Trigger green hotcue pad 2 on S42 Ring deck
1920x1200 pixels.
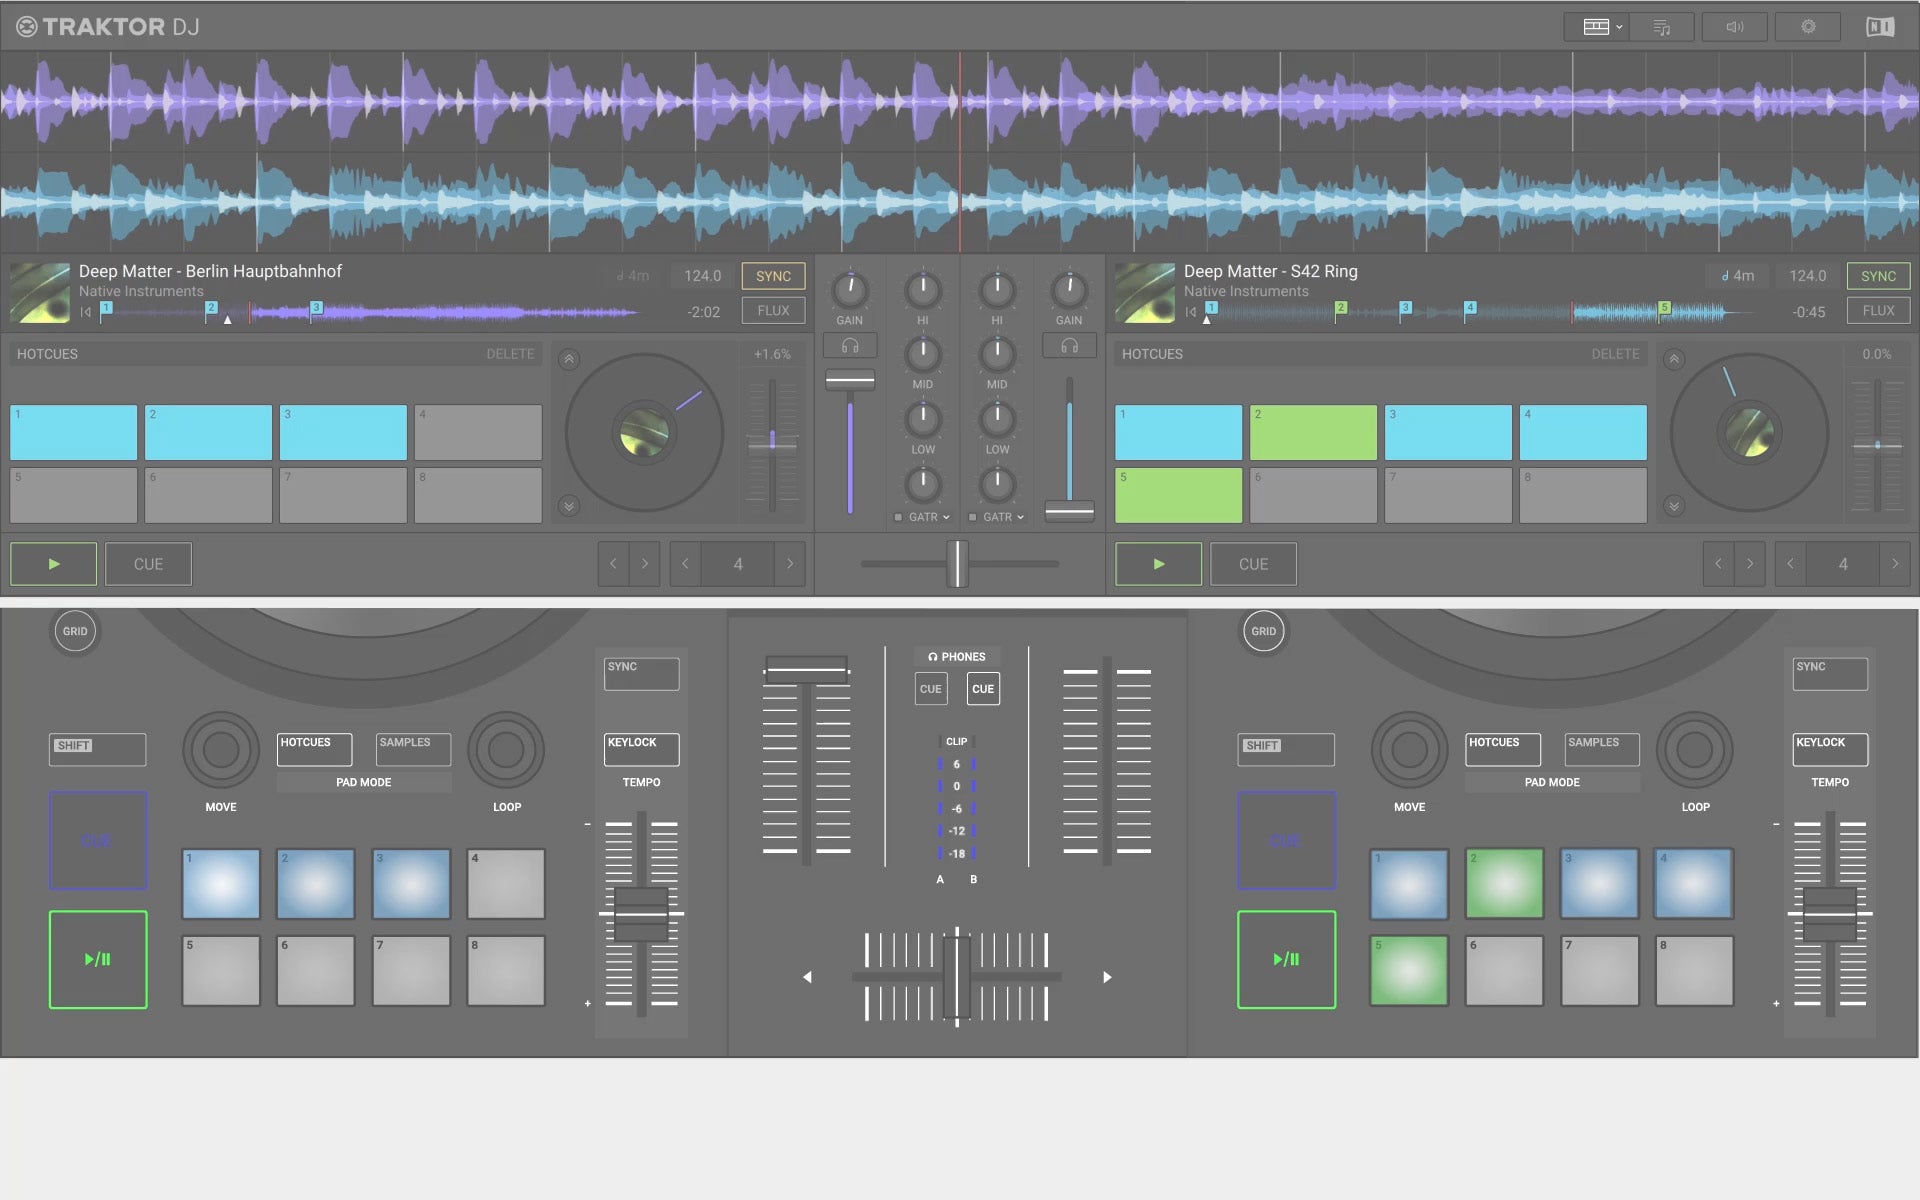(x=1313, y=432)
